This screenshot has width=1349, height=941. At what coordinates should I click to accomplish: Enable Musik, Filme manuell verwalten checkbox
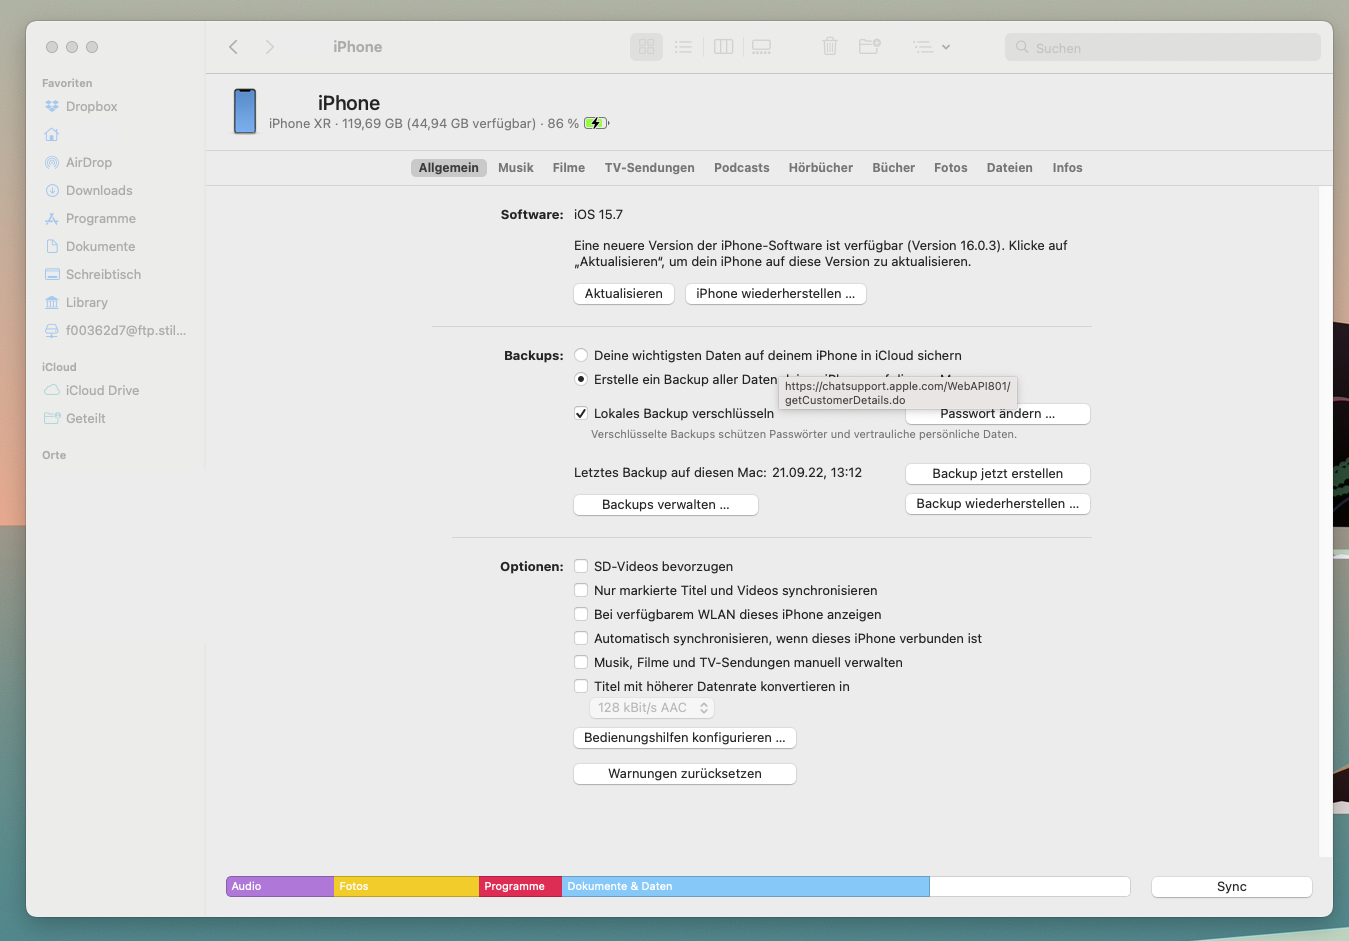pos(581,662)
